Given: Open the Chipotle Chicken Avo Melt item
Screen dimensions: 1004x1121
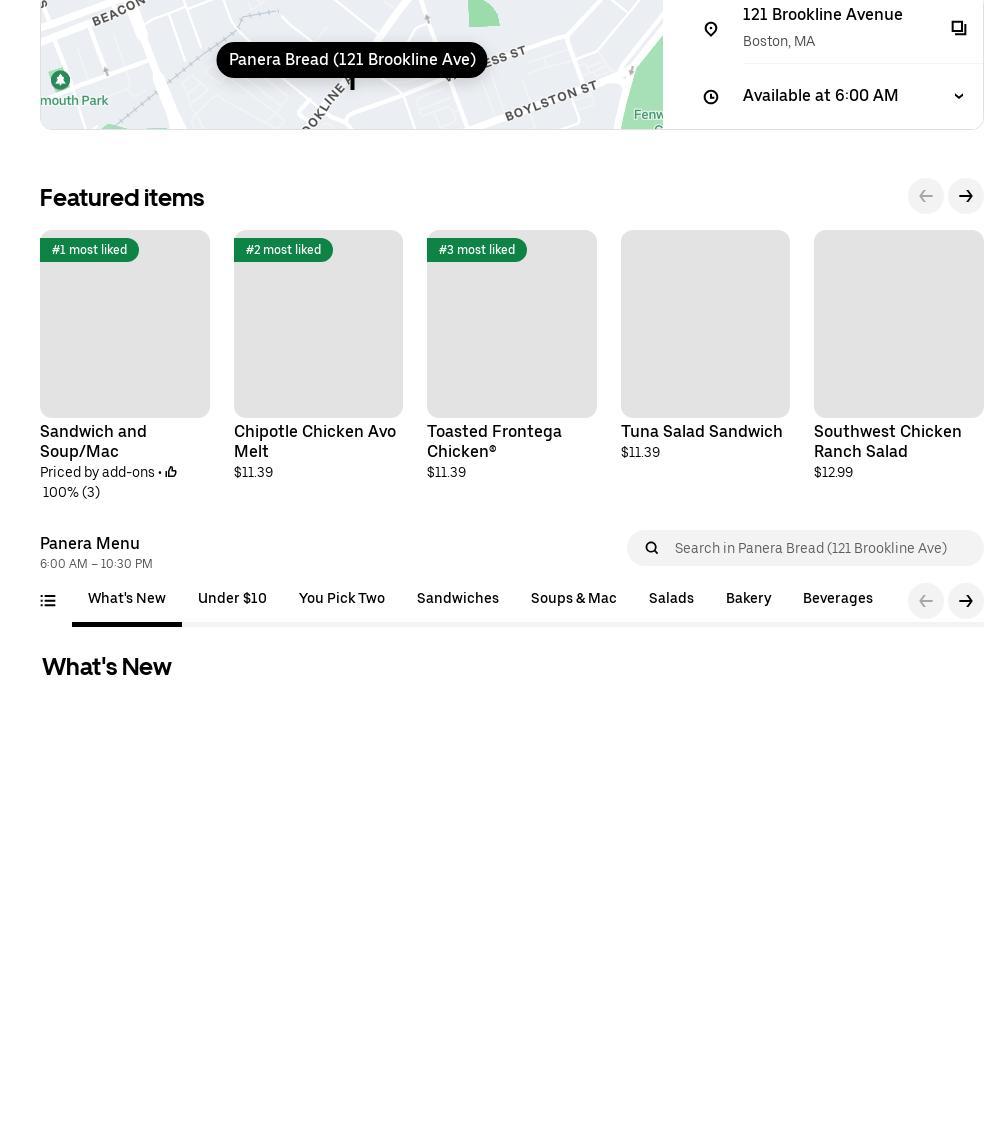Looking at the screenshot, I should coord(318,355).
